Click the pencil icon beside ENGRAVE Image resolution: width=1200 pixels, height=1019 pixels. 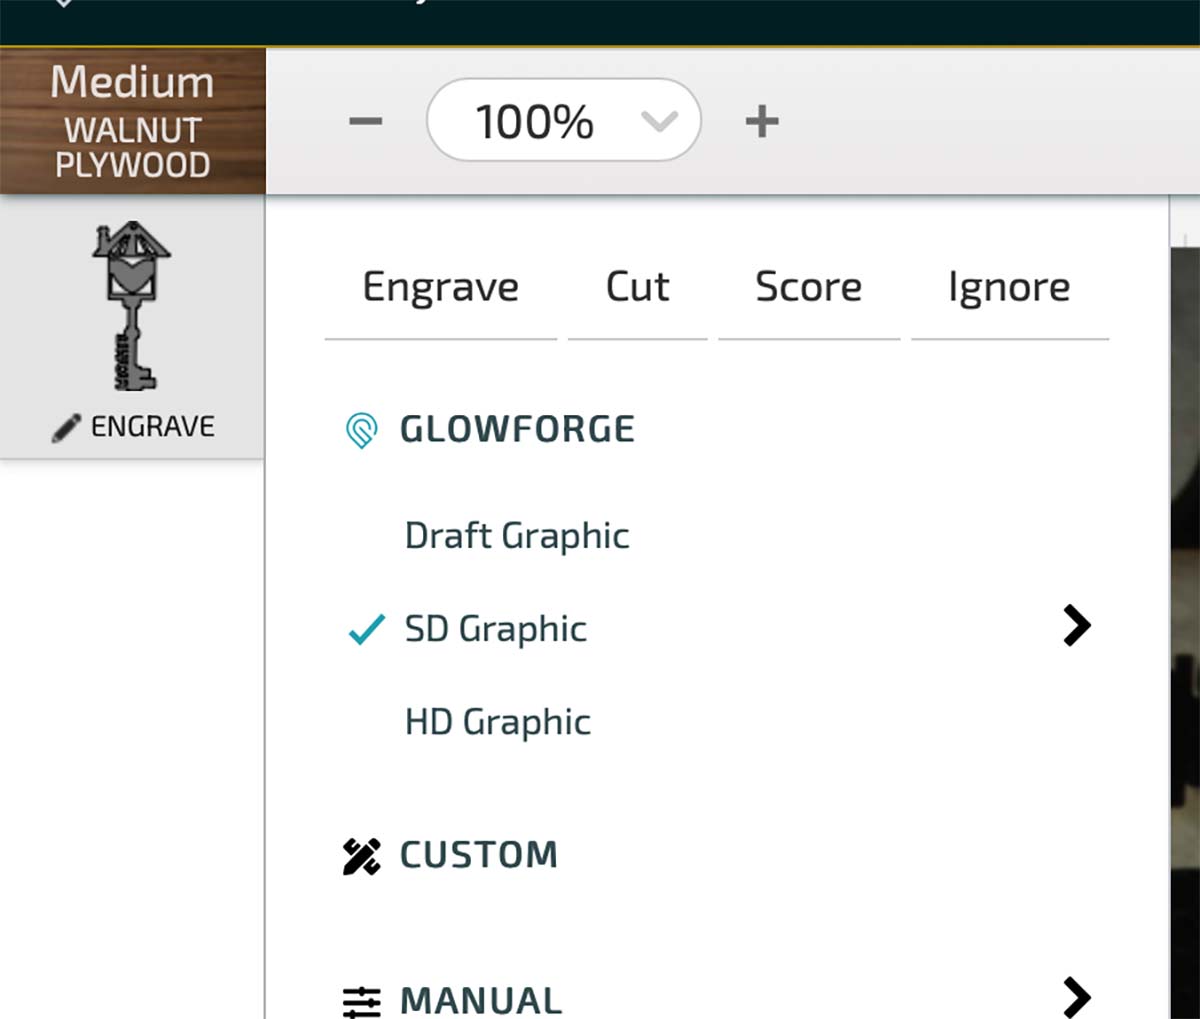[66, 428]
